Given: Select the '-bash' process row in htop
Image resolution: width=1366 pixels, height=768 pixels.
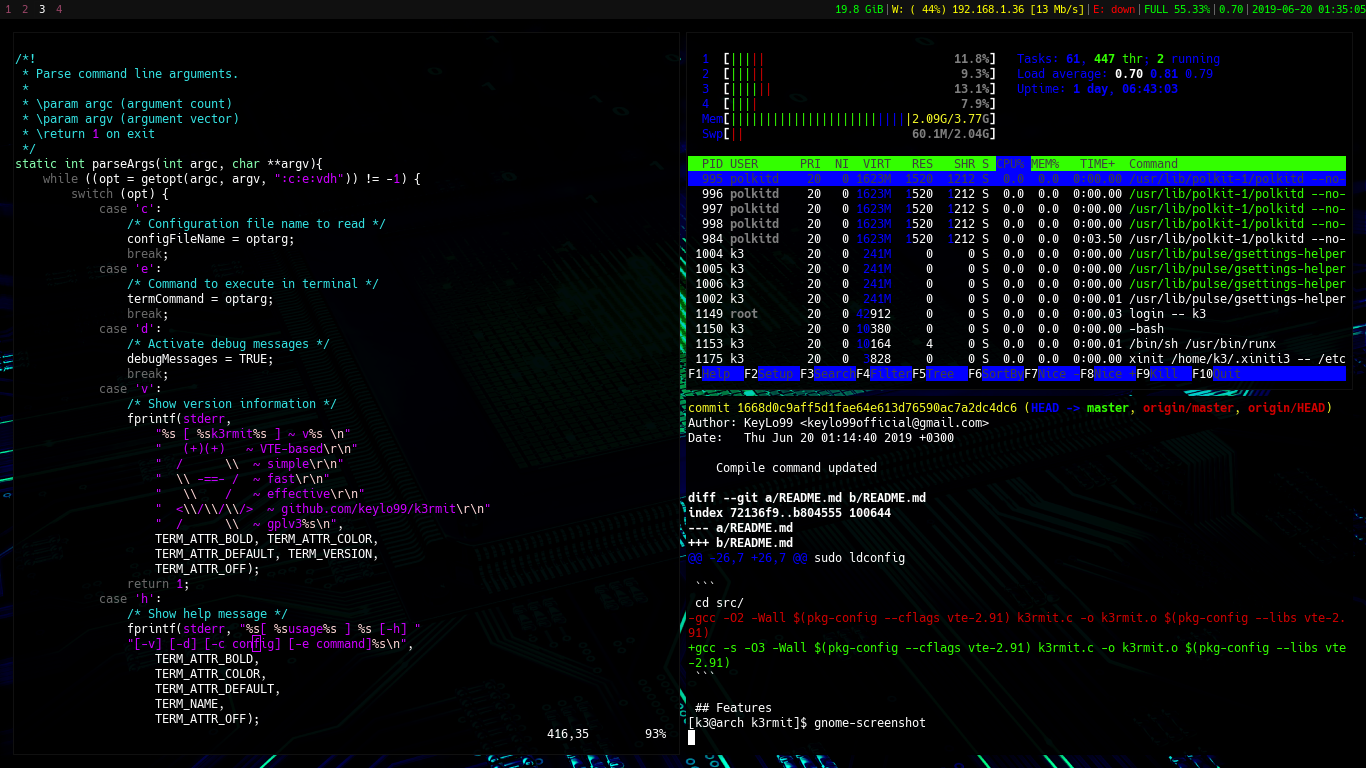Looking at the screenshot, I should click(x=1017, y=329).
